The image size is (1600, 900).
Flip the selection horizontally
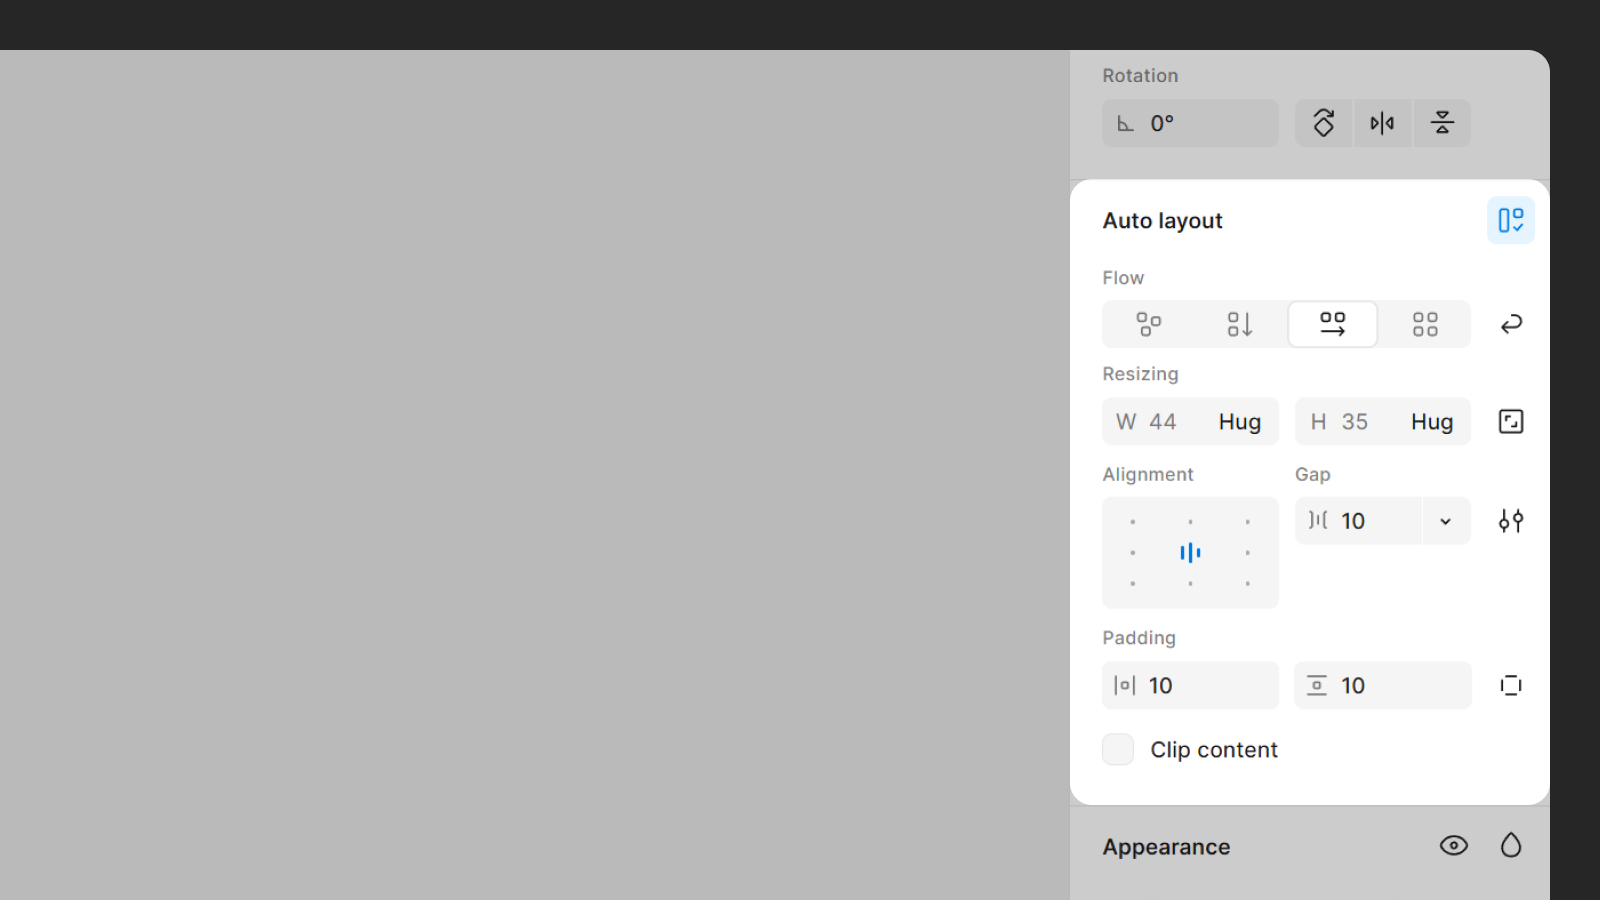(x=1383, y=123)
